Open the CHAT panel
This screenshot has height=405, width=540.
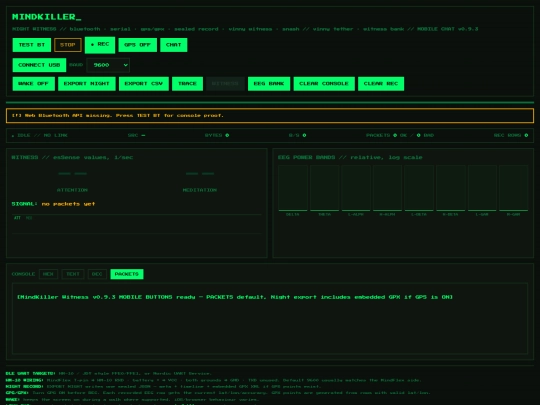(174, 45)
